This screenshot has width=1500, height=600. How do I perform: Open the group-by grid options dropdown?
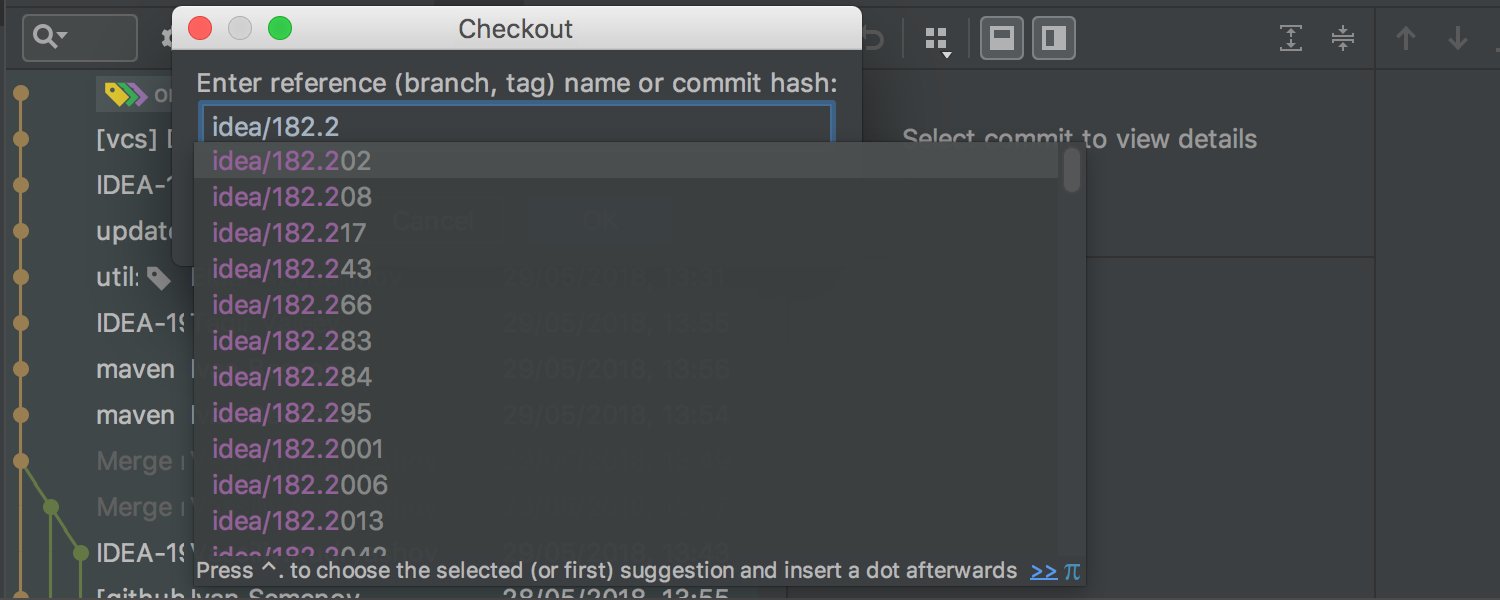coord(937,40)
